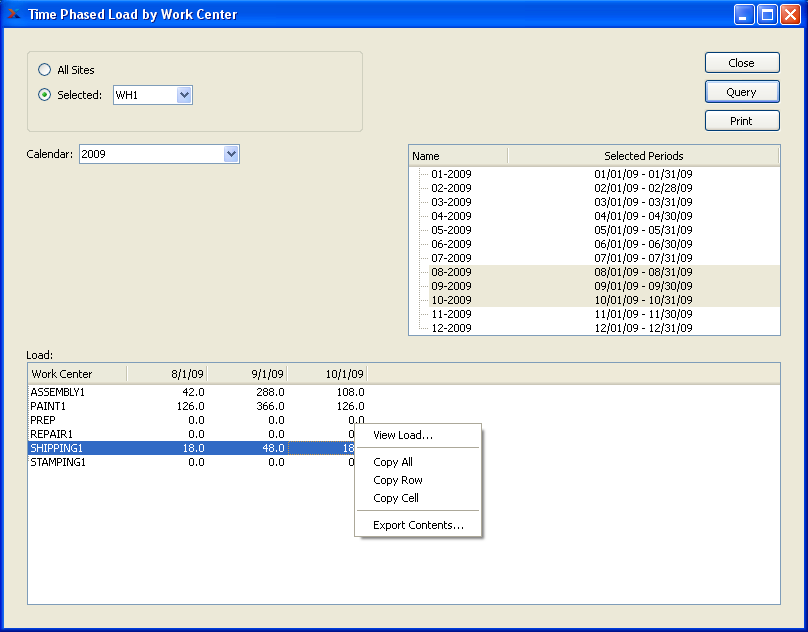Select Copy All in context menu

click(x=393, y=462)
